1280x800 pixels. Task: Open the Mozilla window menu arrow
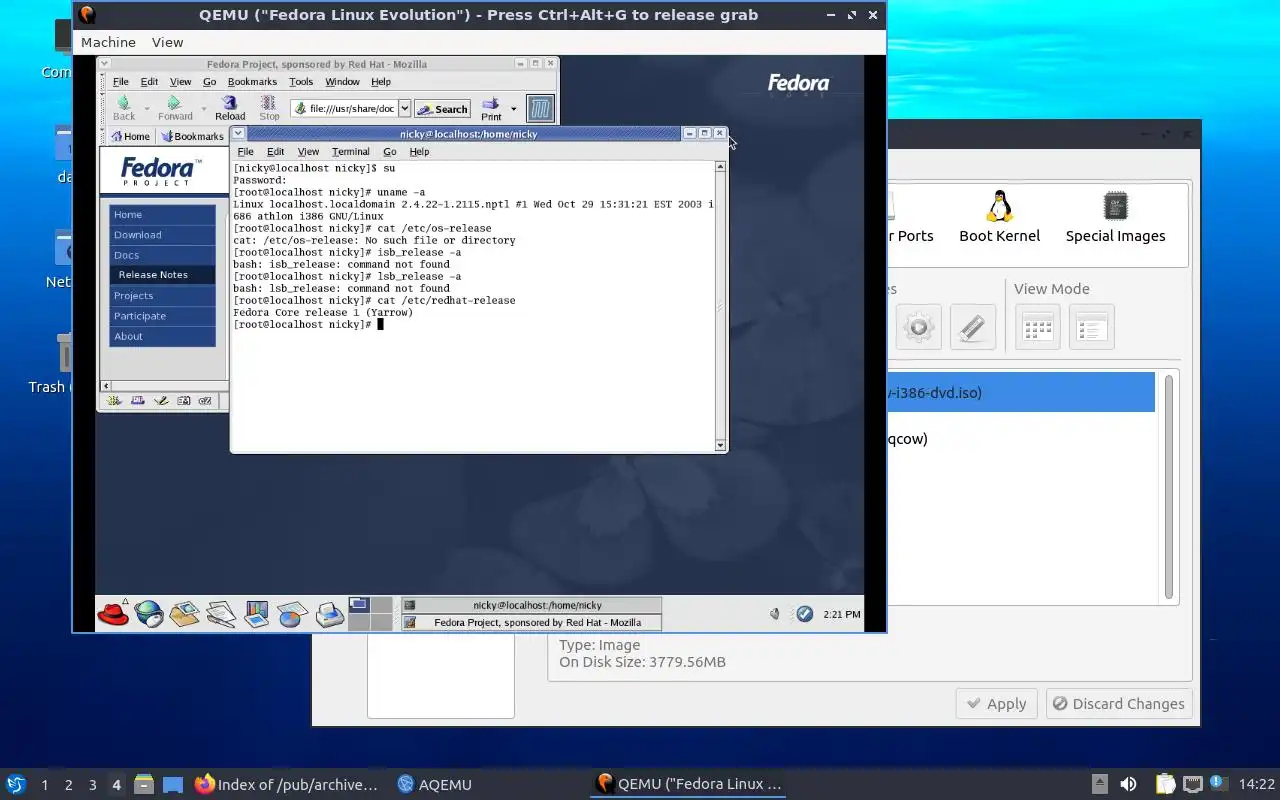pyautogui.click(x=104, y=63)
